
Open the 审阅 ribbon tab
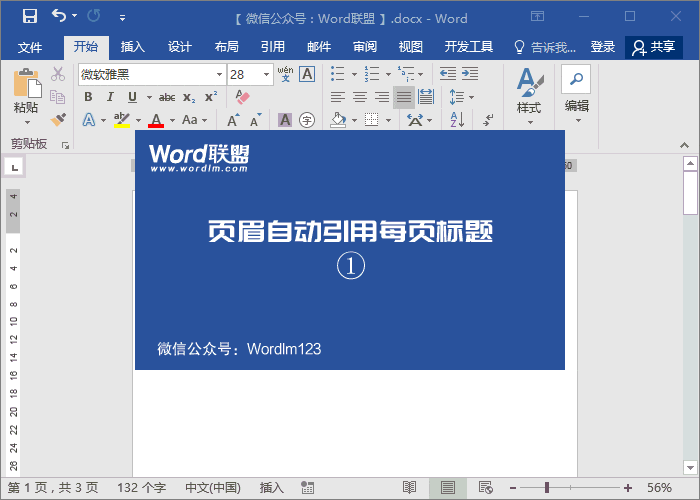365,47
